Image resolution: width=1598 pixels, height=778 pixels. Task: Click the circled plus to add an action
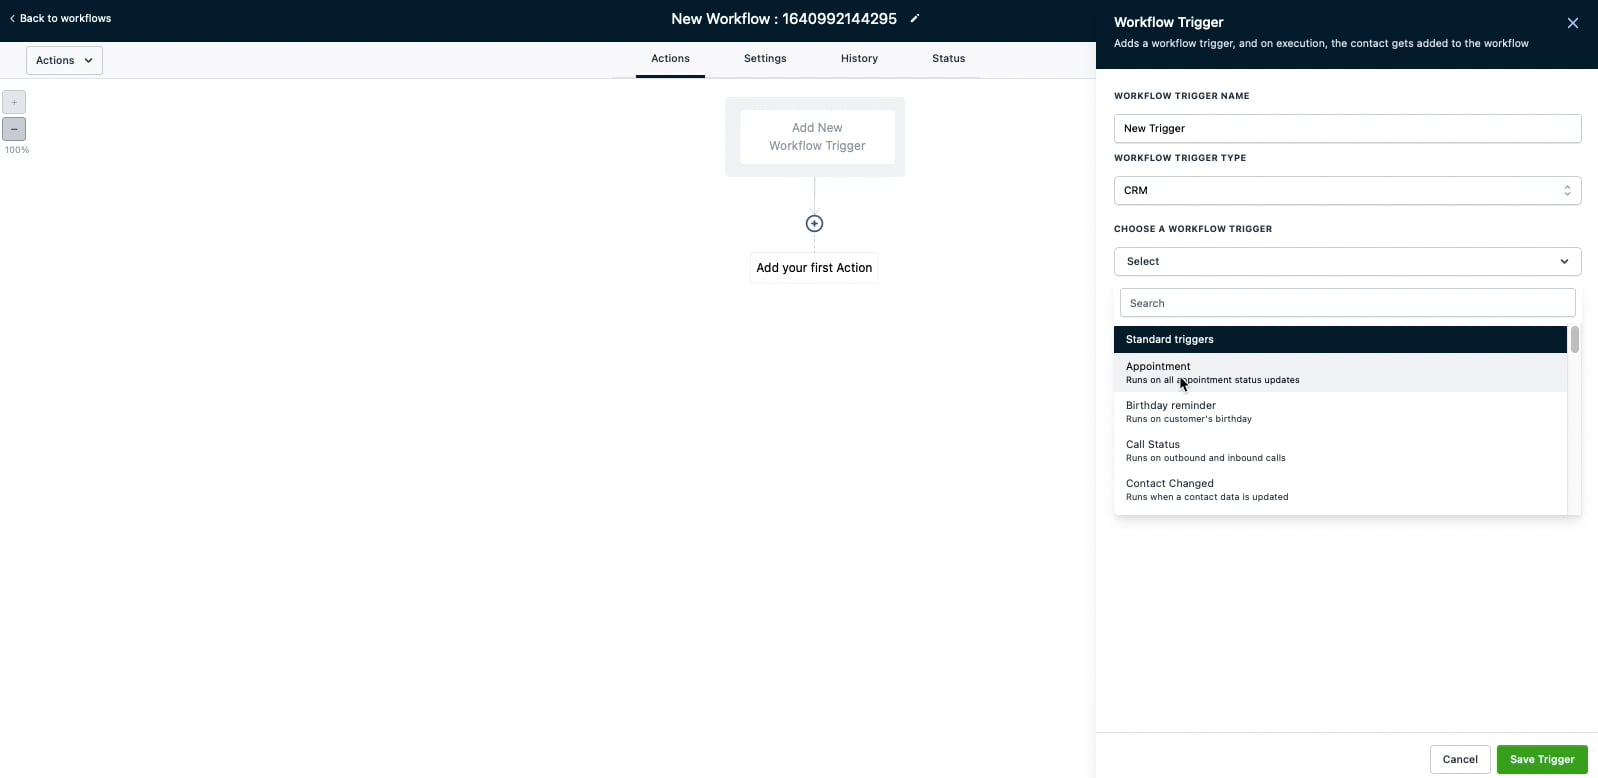click(814, 223)
